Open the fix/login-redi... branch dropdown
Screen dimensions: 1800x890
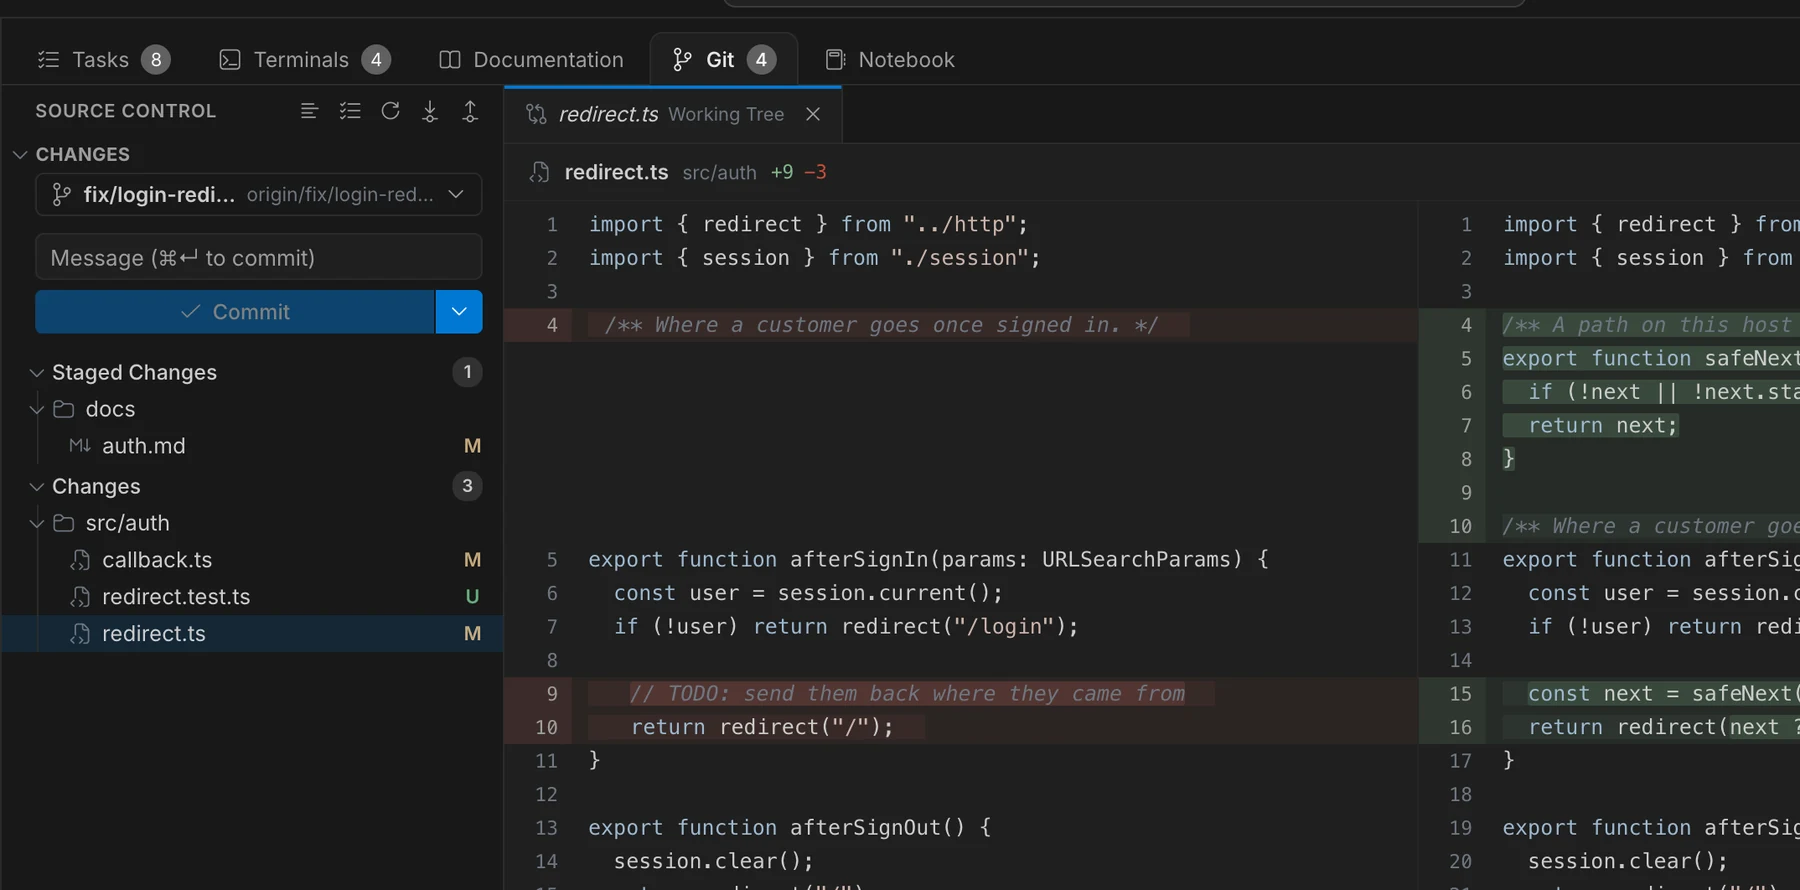[259, 194]
